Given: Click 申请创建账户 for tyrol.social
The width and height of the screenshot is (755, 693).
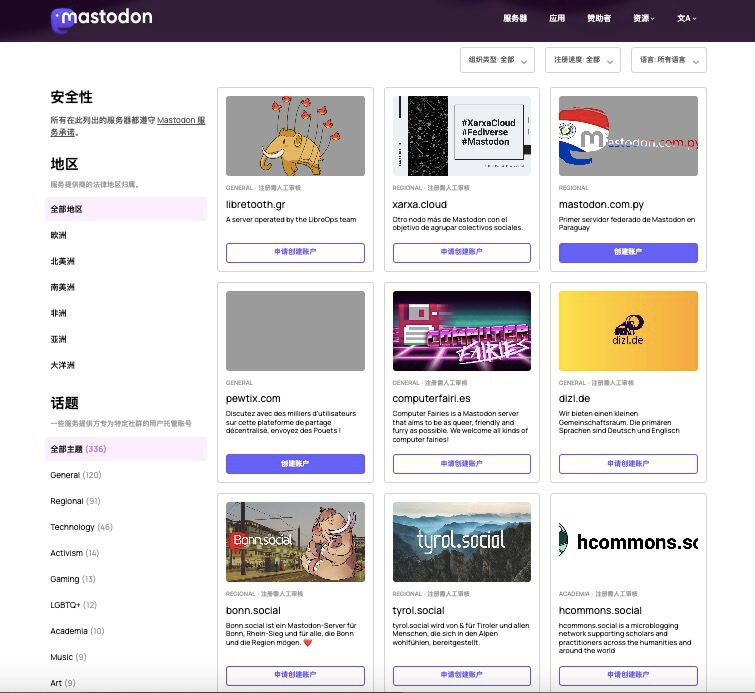Looking at the screenshot, I should click(x=462, y=675).
